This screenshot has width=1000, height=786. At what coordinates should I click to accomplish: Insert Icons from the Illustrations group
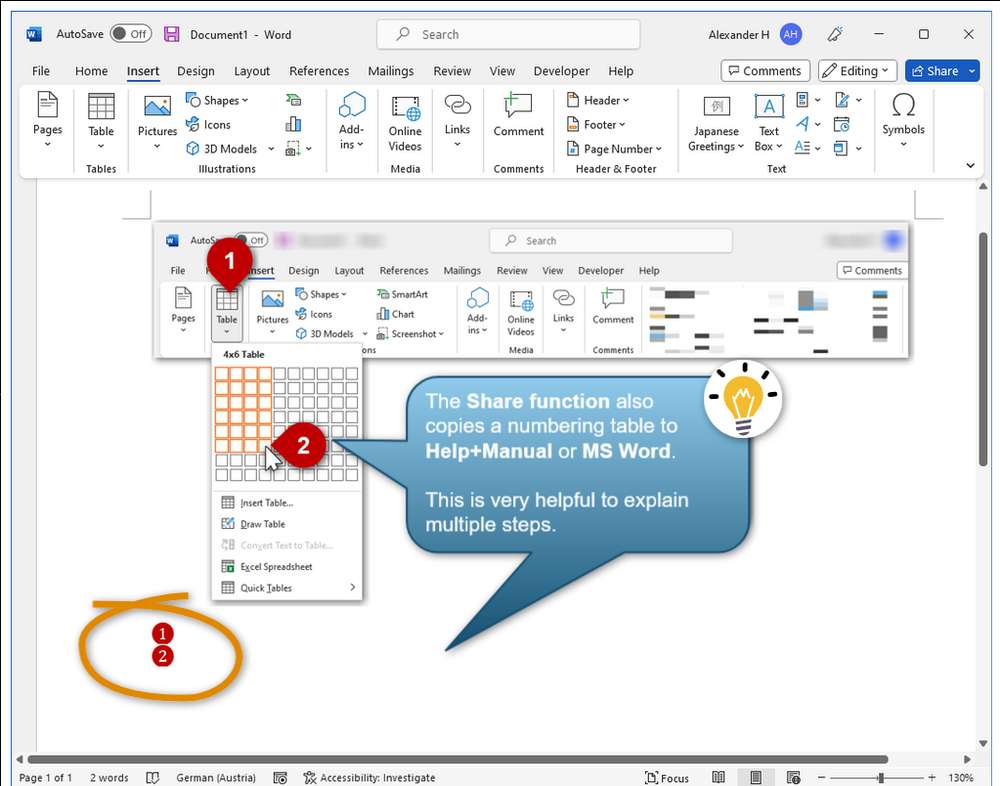208,124
